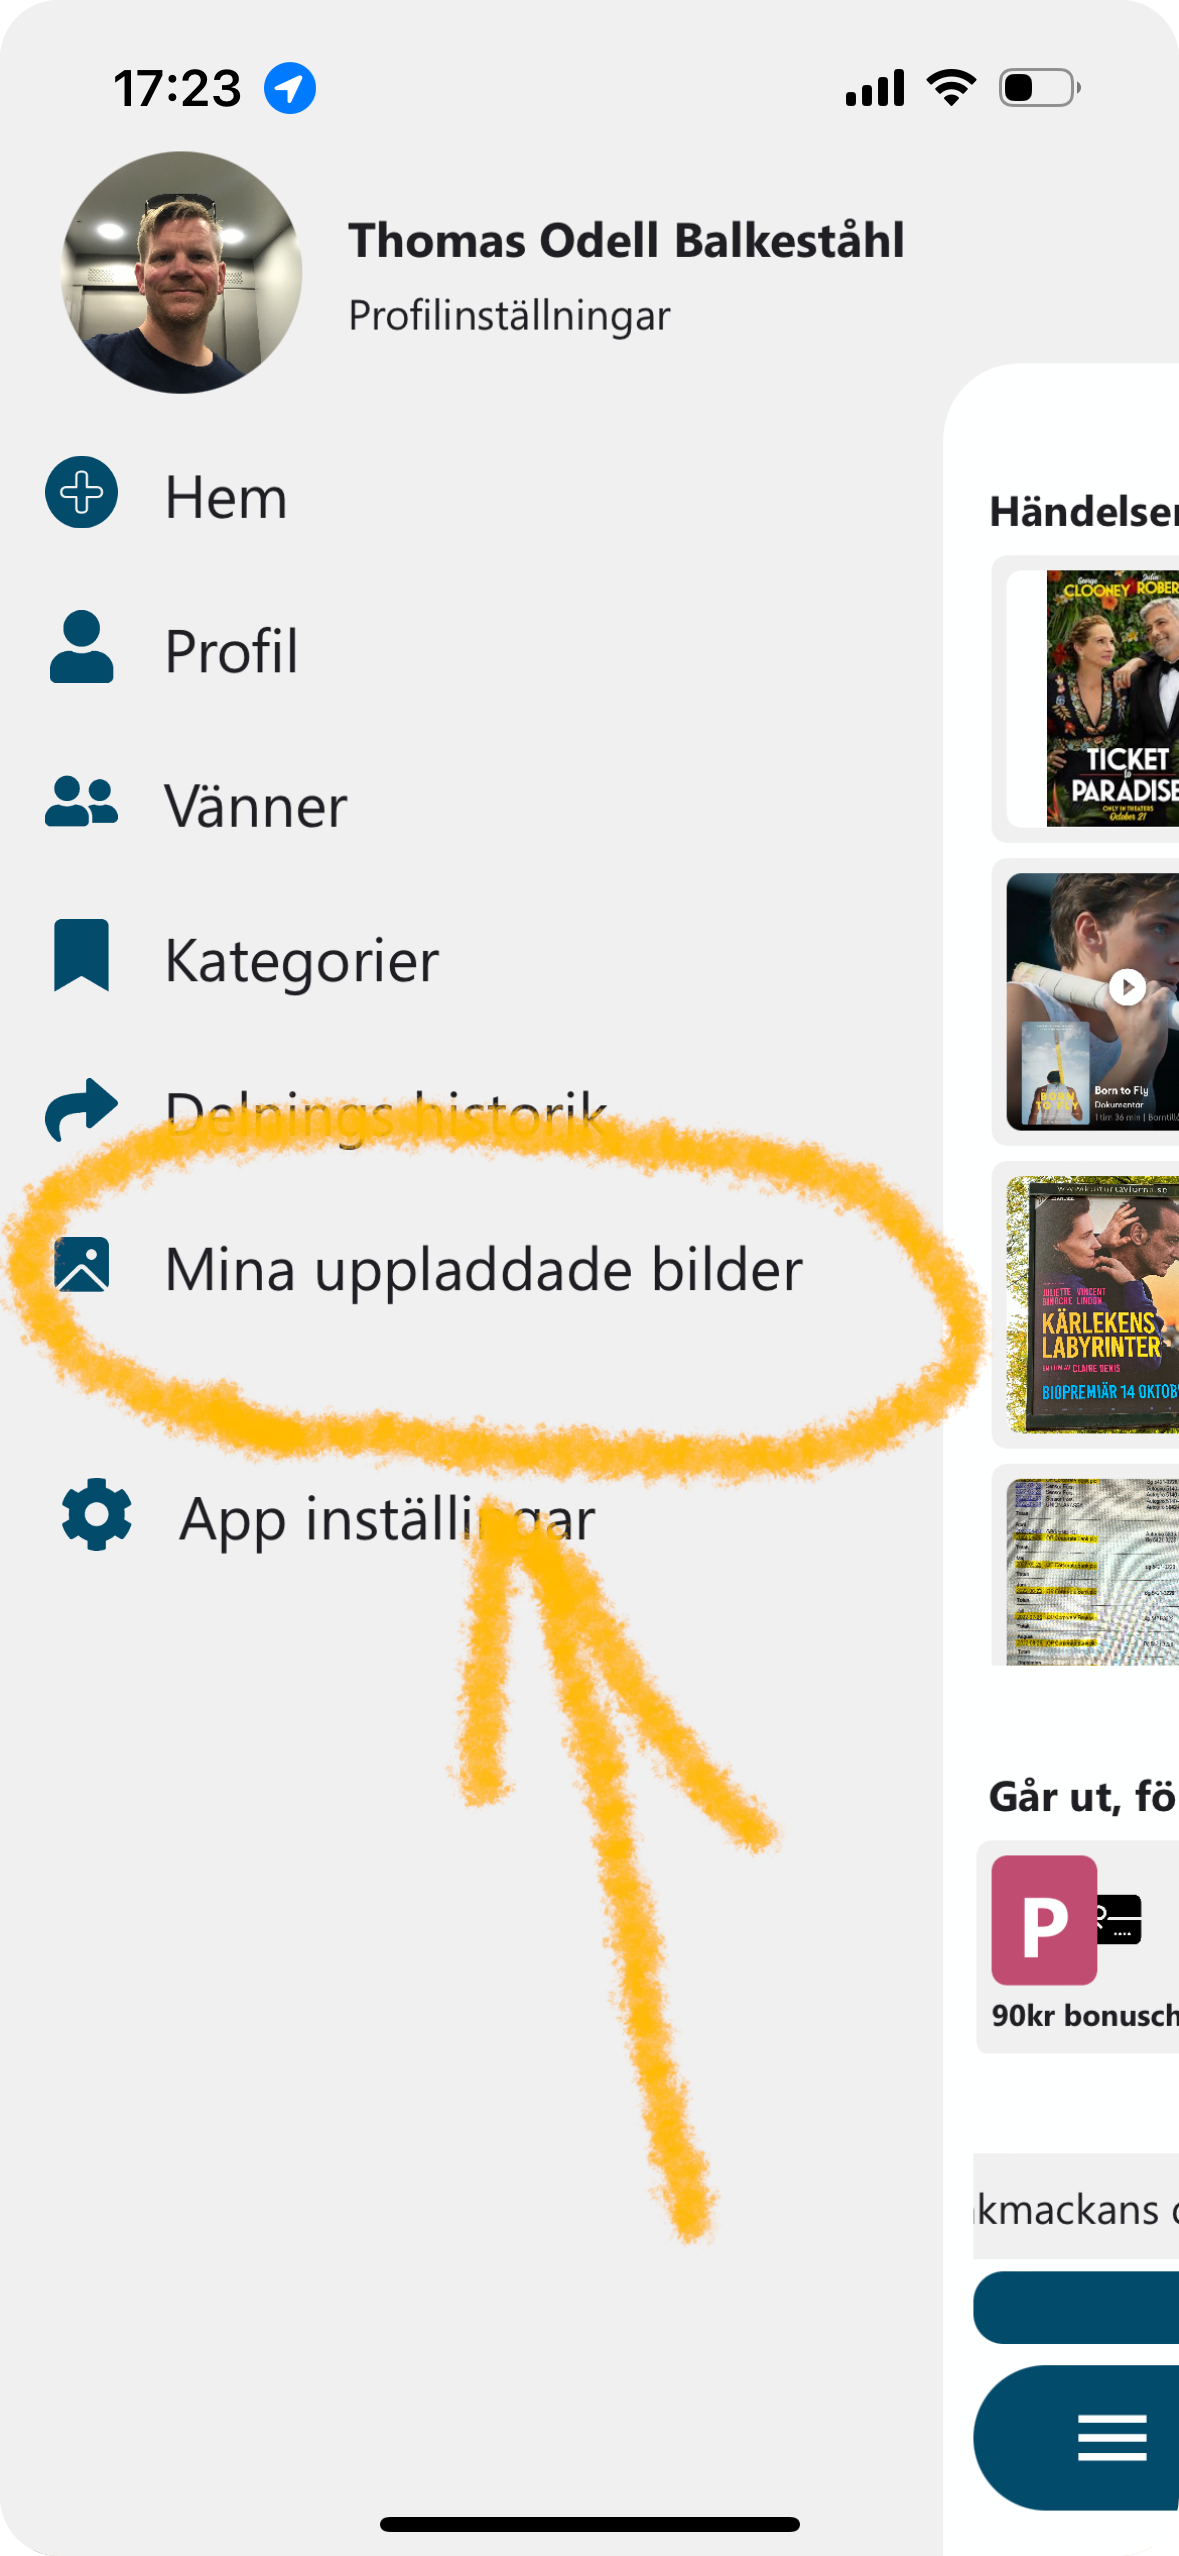1179x2556 pixels.
Task: Tap the blue location arrow in the status bar
Action: (x=290, y=88)
